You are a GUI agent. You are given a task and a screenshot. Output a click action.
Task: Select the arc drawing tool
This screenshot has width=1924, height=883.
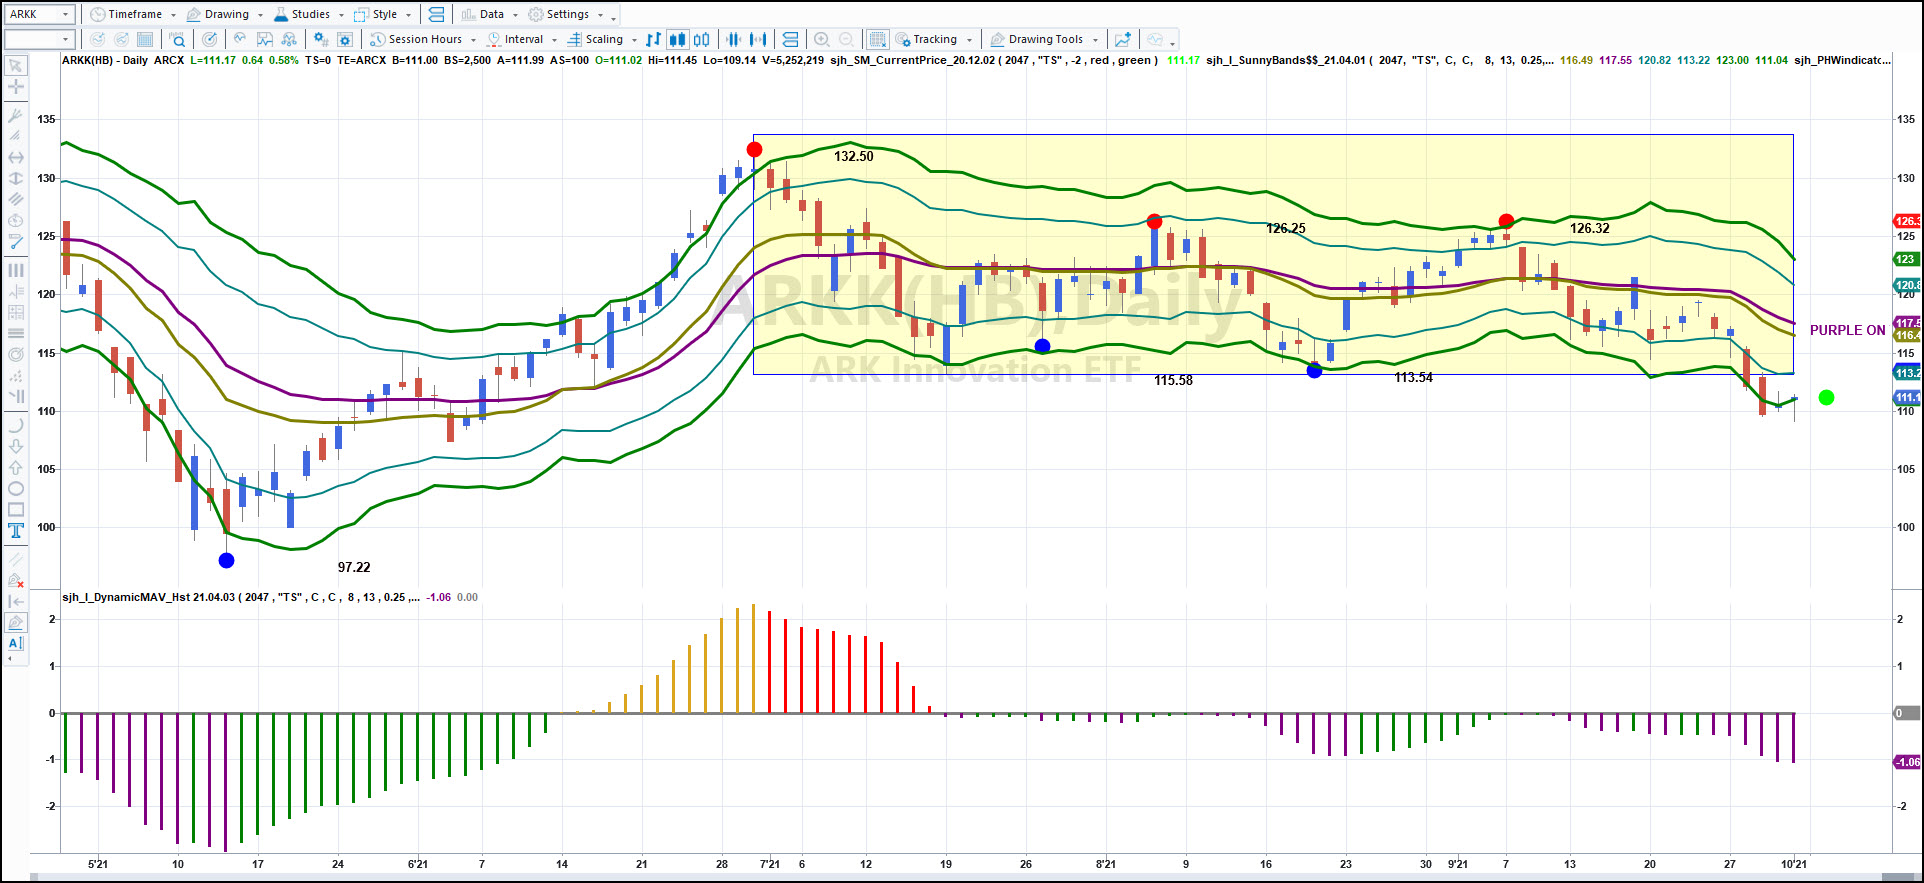click(16, 424)
